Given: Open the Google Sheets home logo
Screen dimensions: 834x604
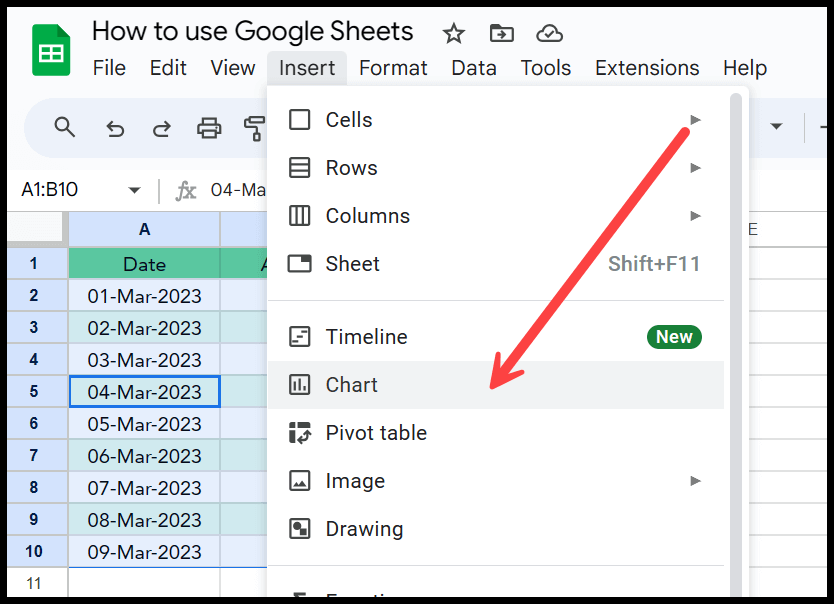Looking at the screenshot, I should (51, 51).
